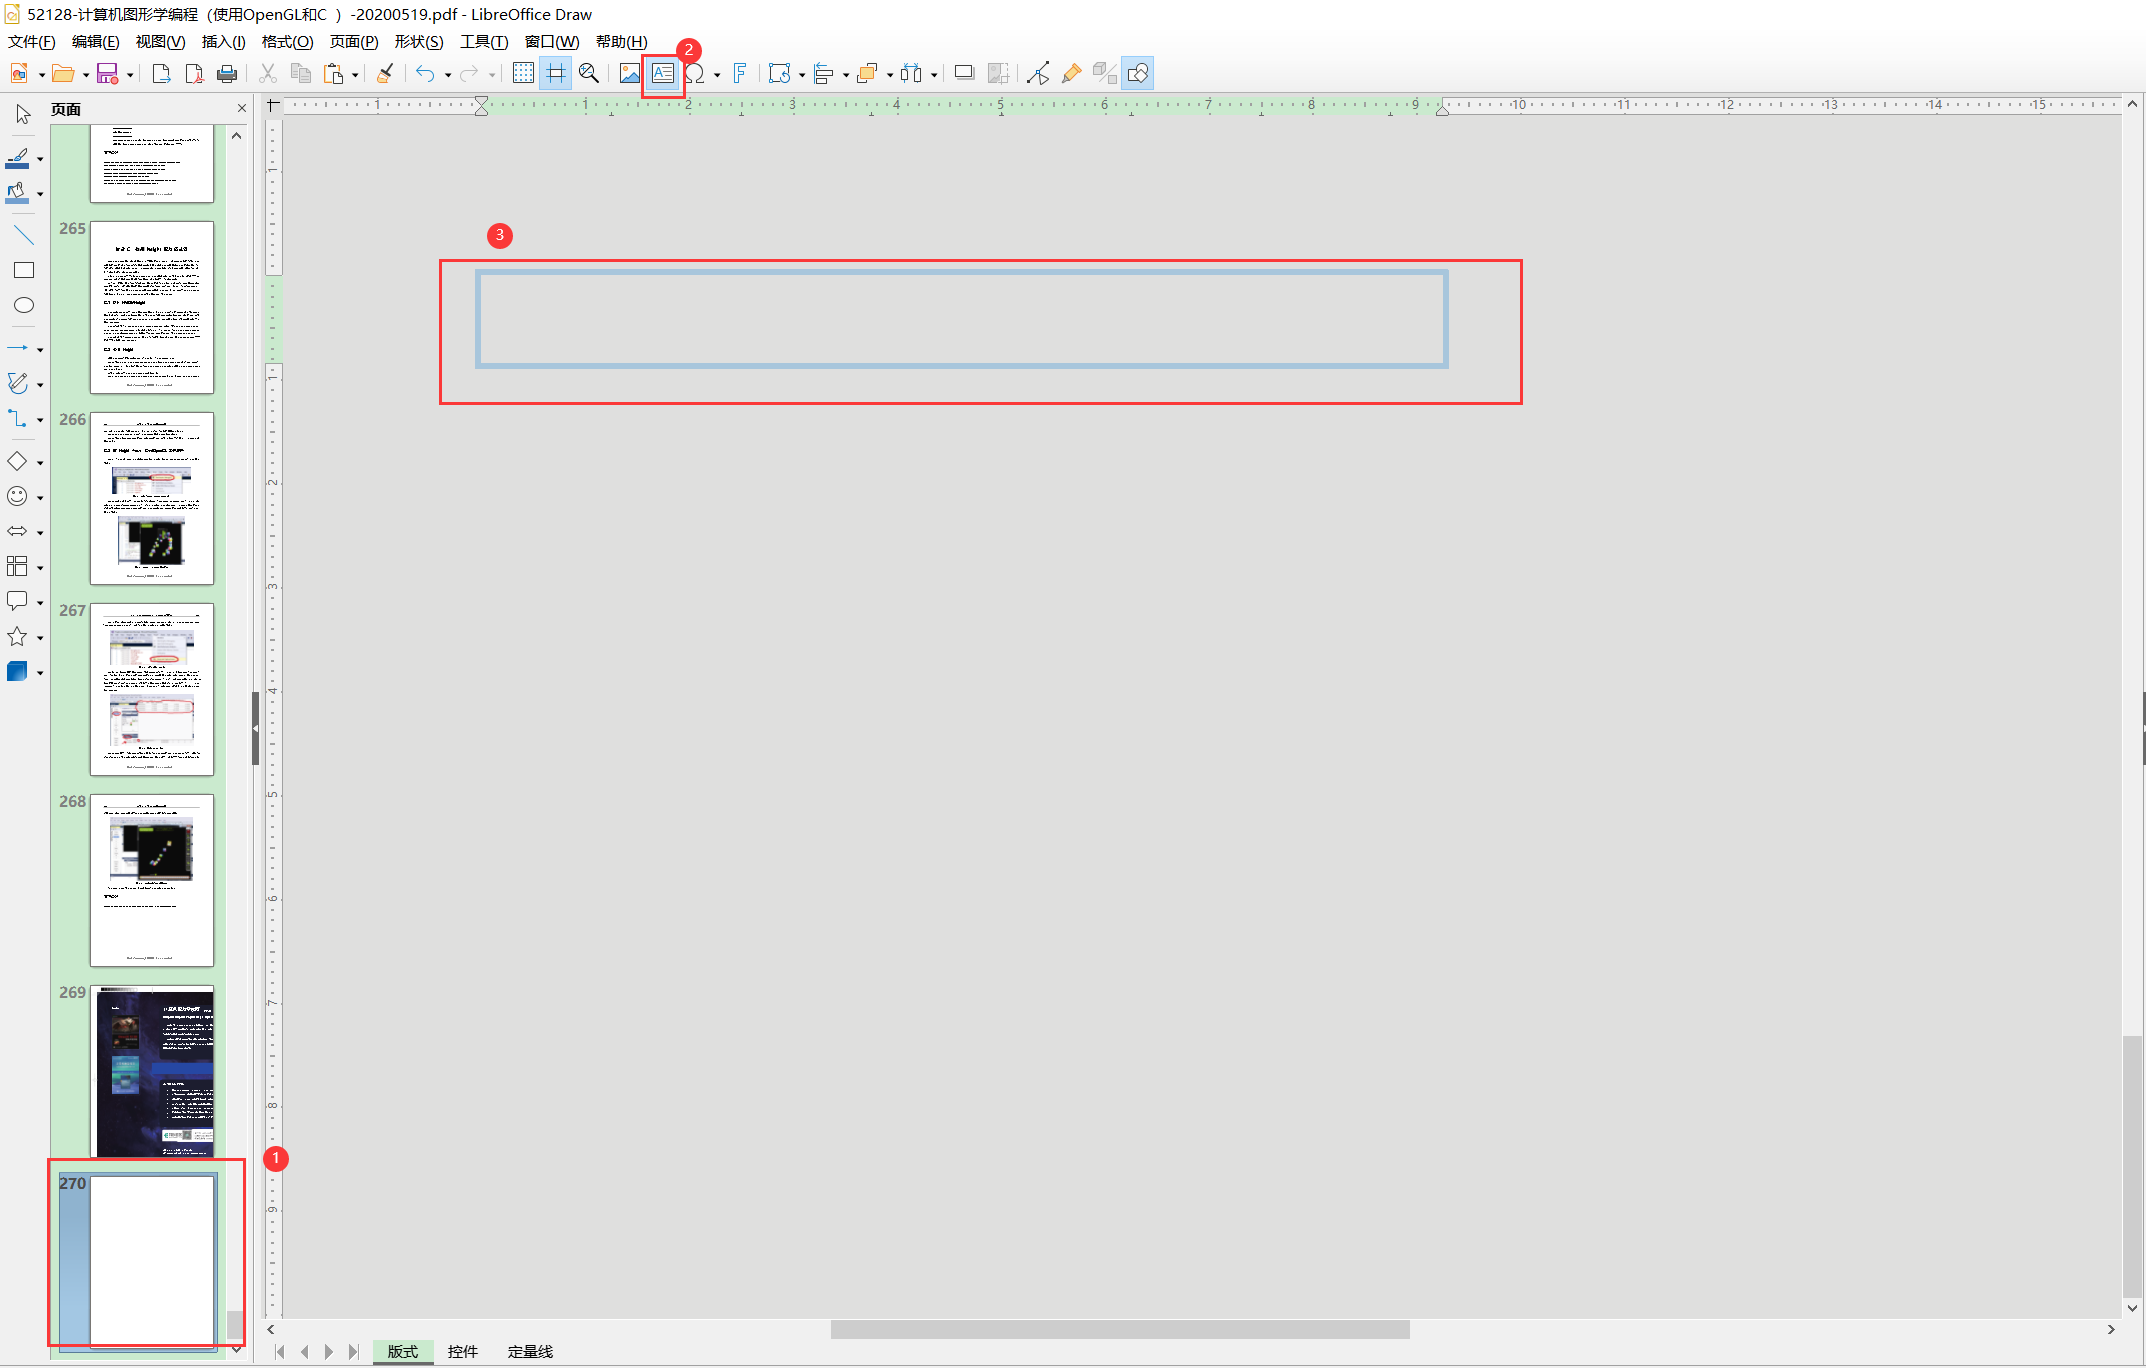Open the 编辑(E) menu
Image resolution: width=2146 pixels, height=1368 pixels.
96,42
